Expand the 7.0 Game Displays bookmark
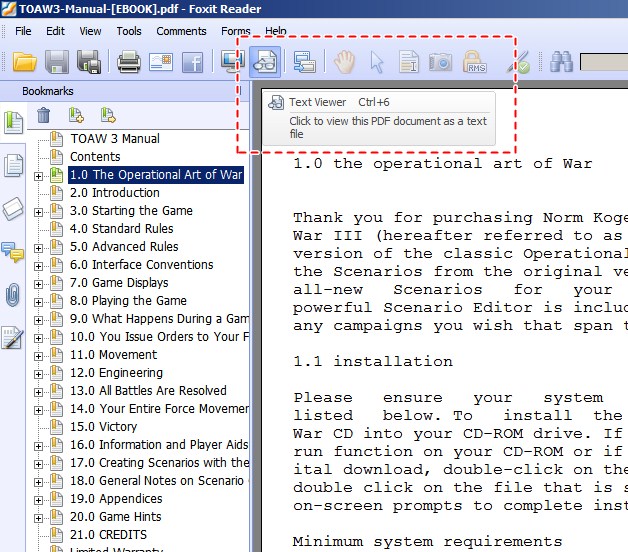 point(38,284)
